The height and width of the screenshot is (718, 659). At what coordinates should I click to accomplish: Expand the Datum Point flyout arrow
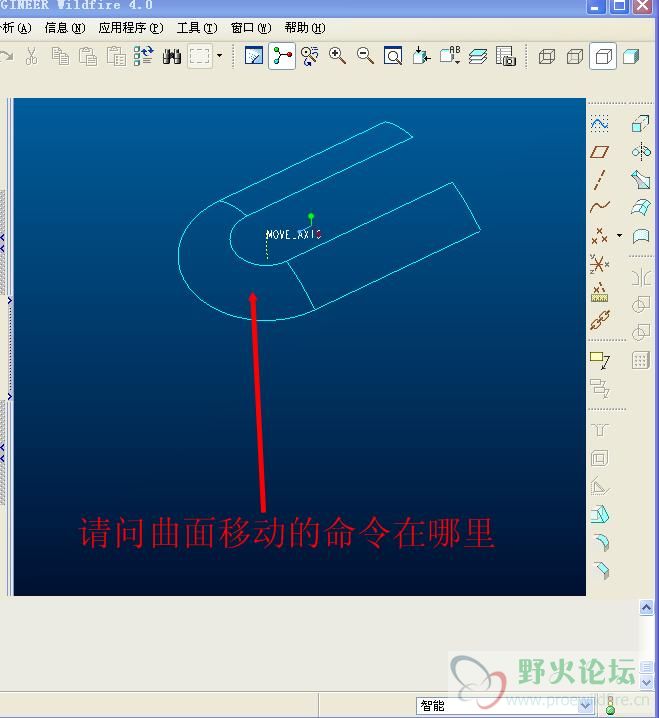620,236
